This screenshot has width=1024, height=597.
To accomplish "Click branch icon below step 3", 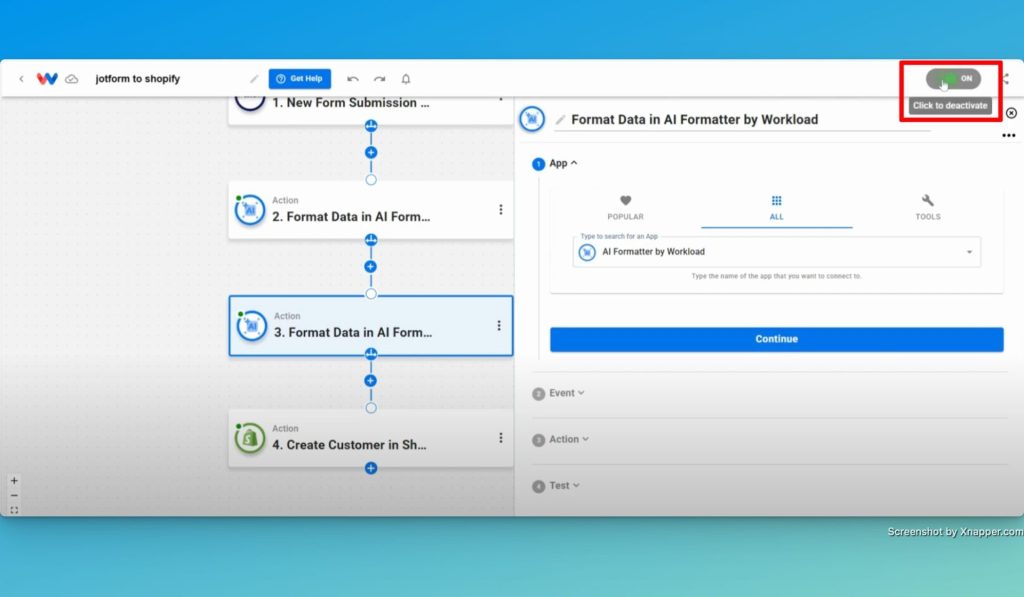I will pos(371,354).
